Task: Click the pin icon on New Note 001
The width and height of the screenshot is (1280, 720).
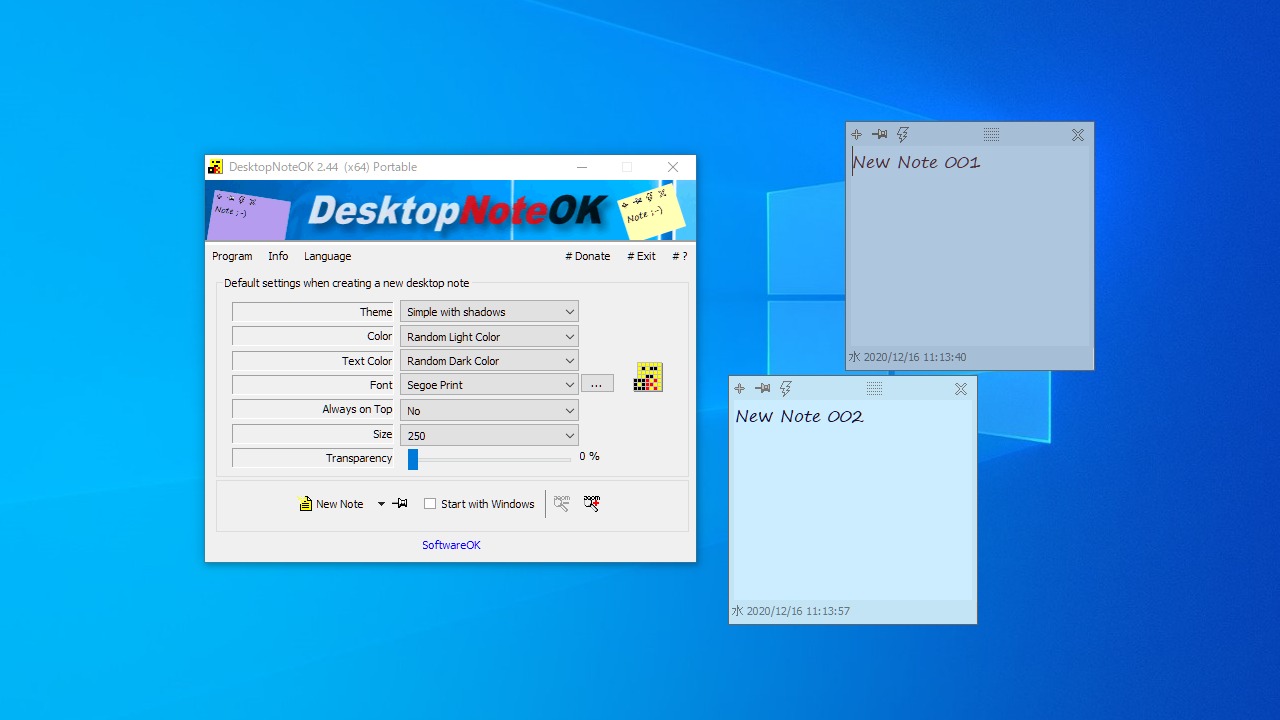Action: [x=879, y=135]
